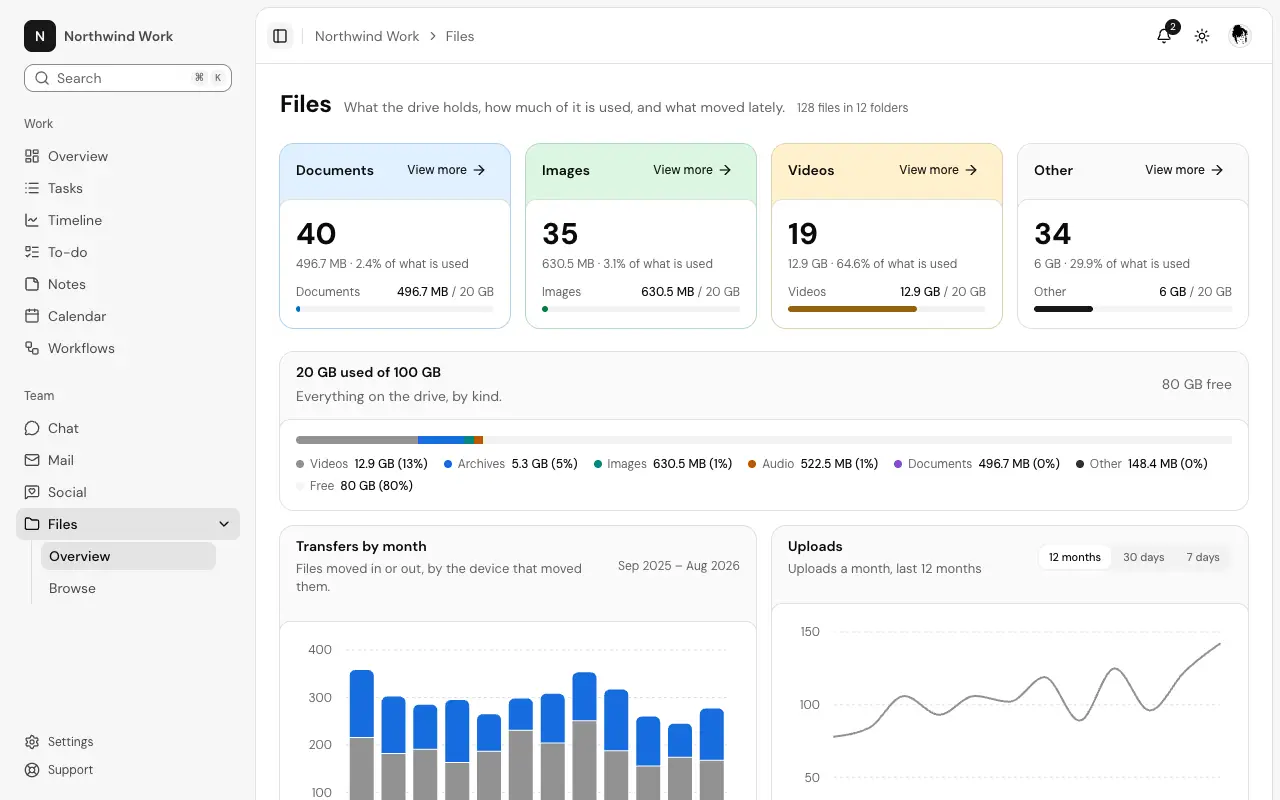This screenshot has height=800, width=1280.
Task: Click the 80 GB free label
Action: pos(1197,384)
